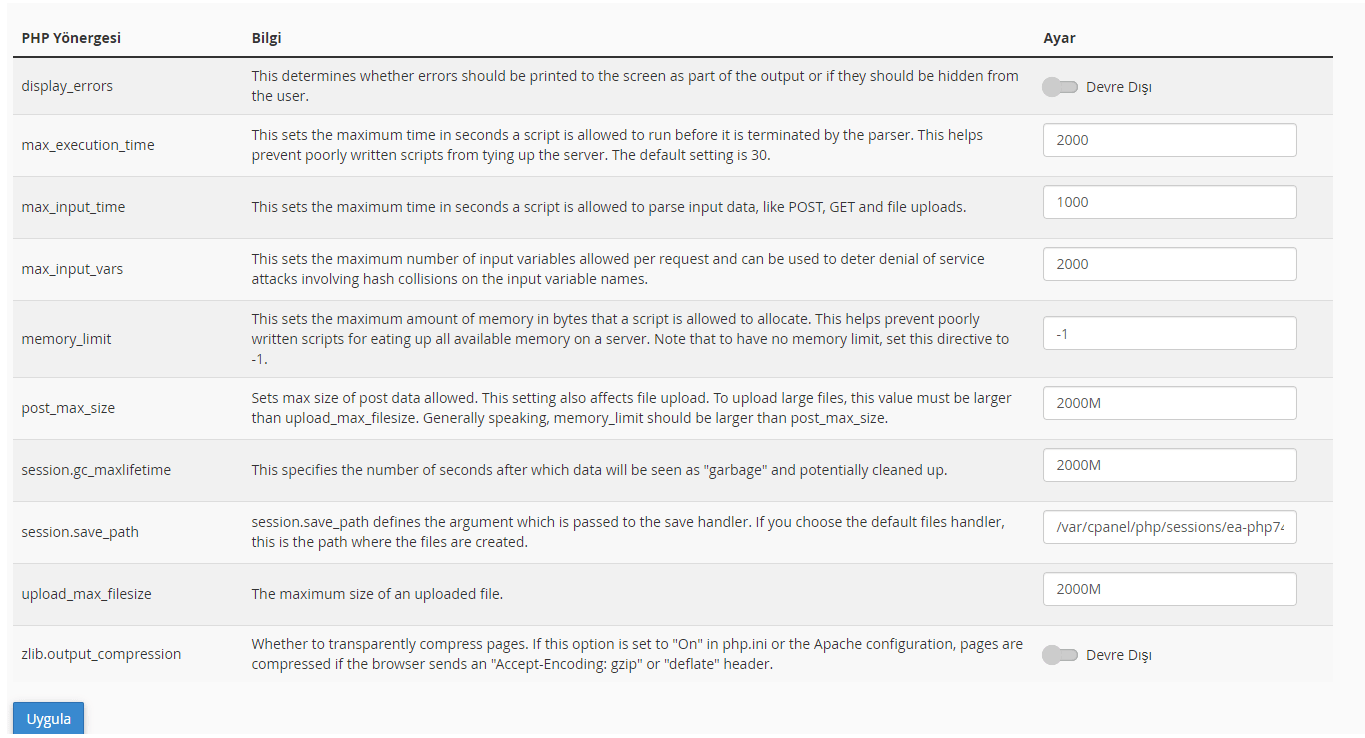Select the max_input_time value field
The height and width of the screenshot is (738, 1365).
1169,202
